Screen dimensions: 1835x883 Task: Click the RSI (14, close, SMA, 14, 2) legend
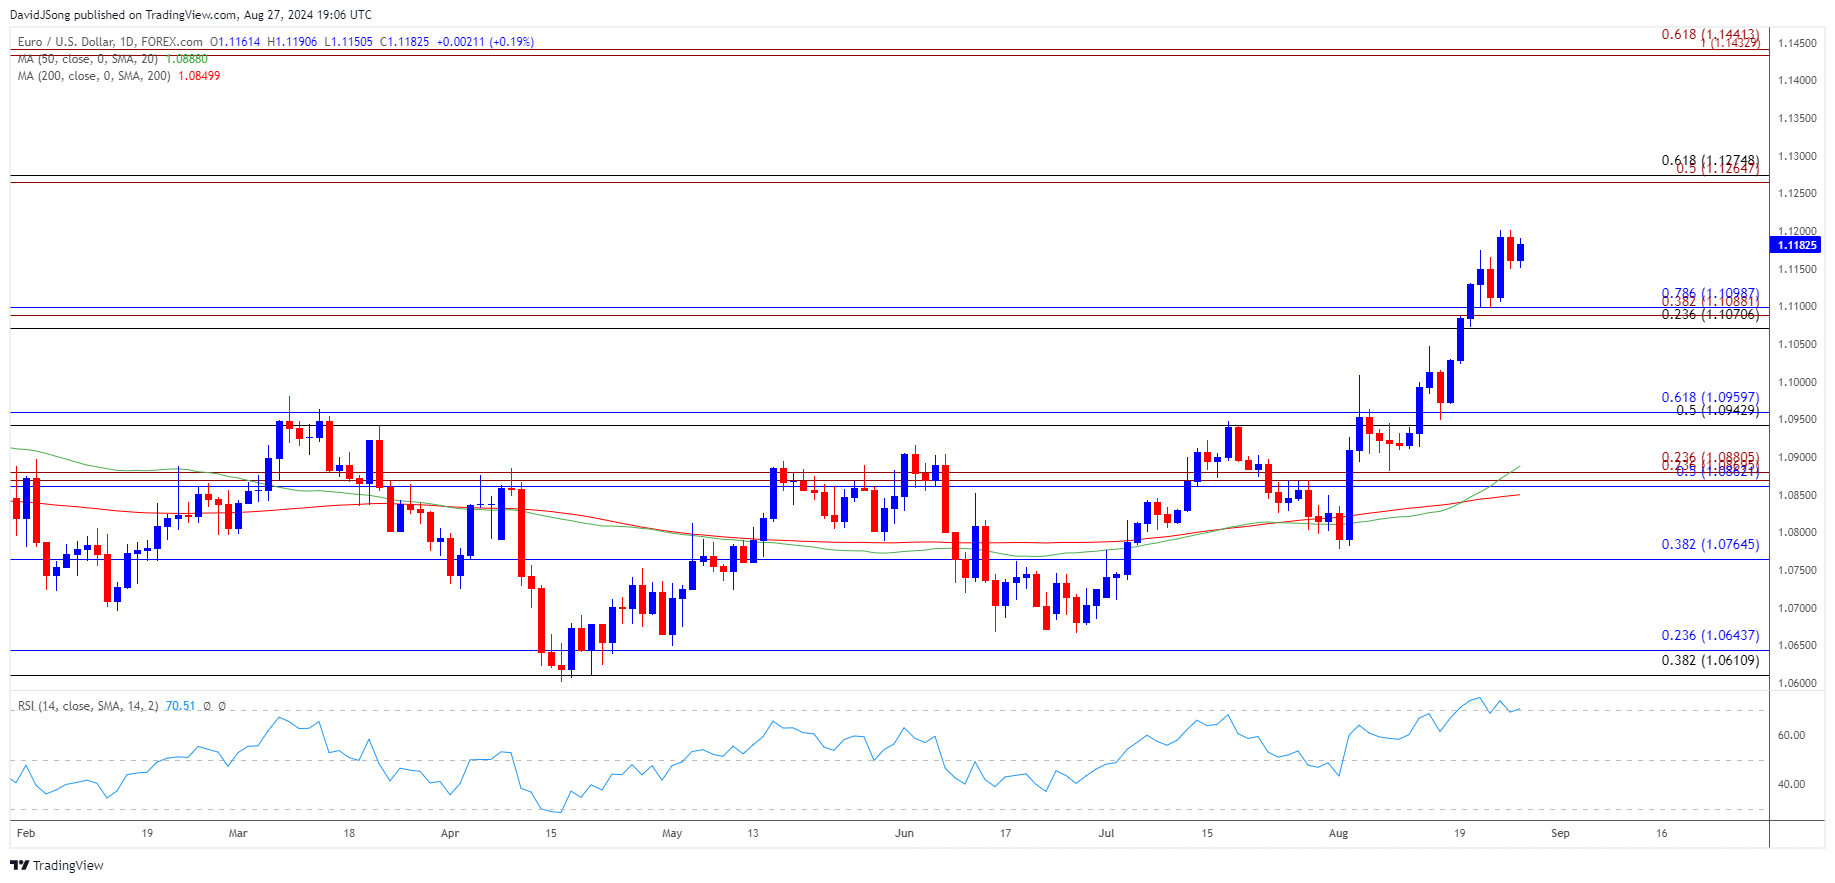pyautogui.click(x=88, y=706)
